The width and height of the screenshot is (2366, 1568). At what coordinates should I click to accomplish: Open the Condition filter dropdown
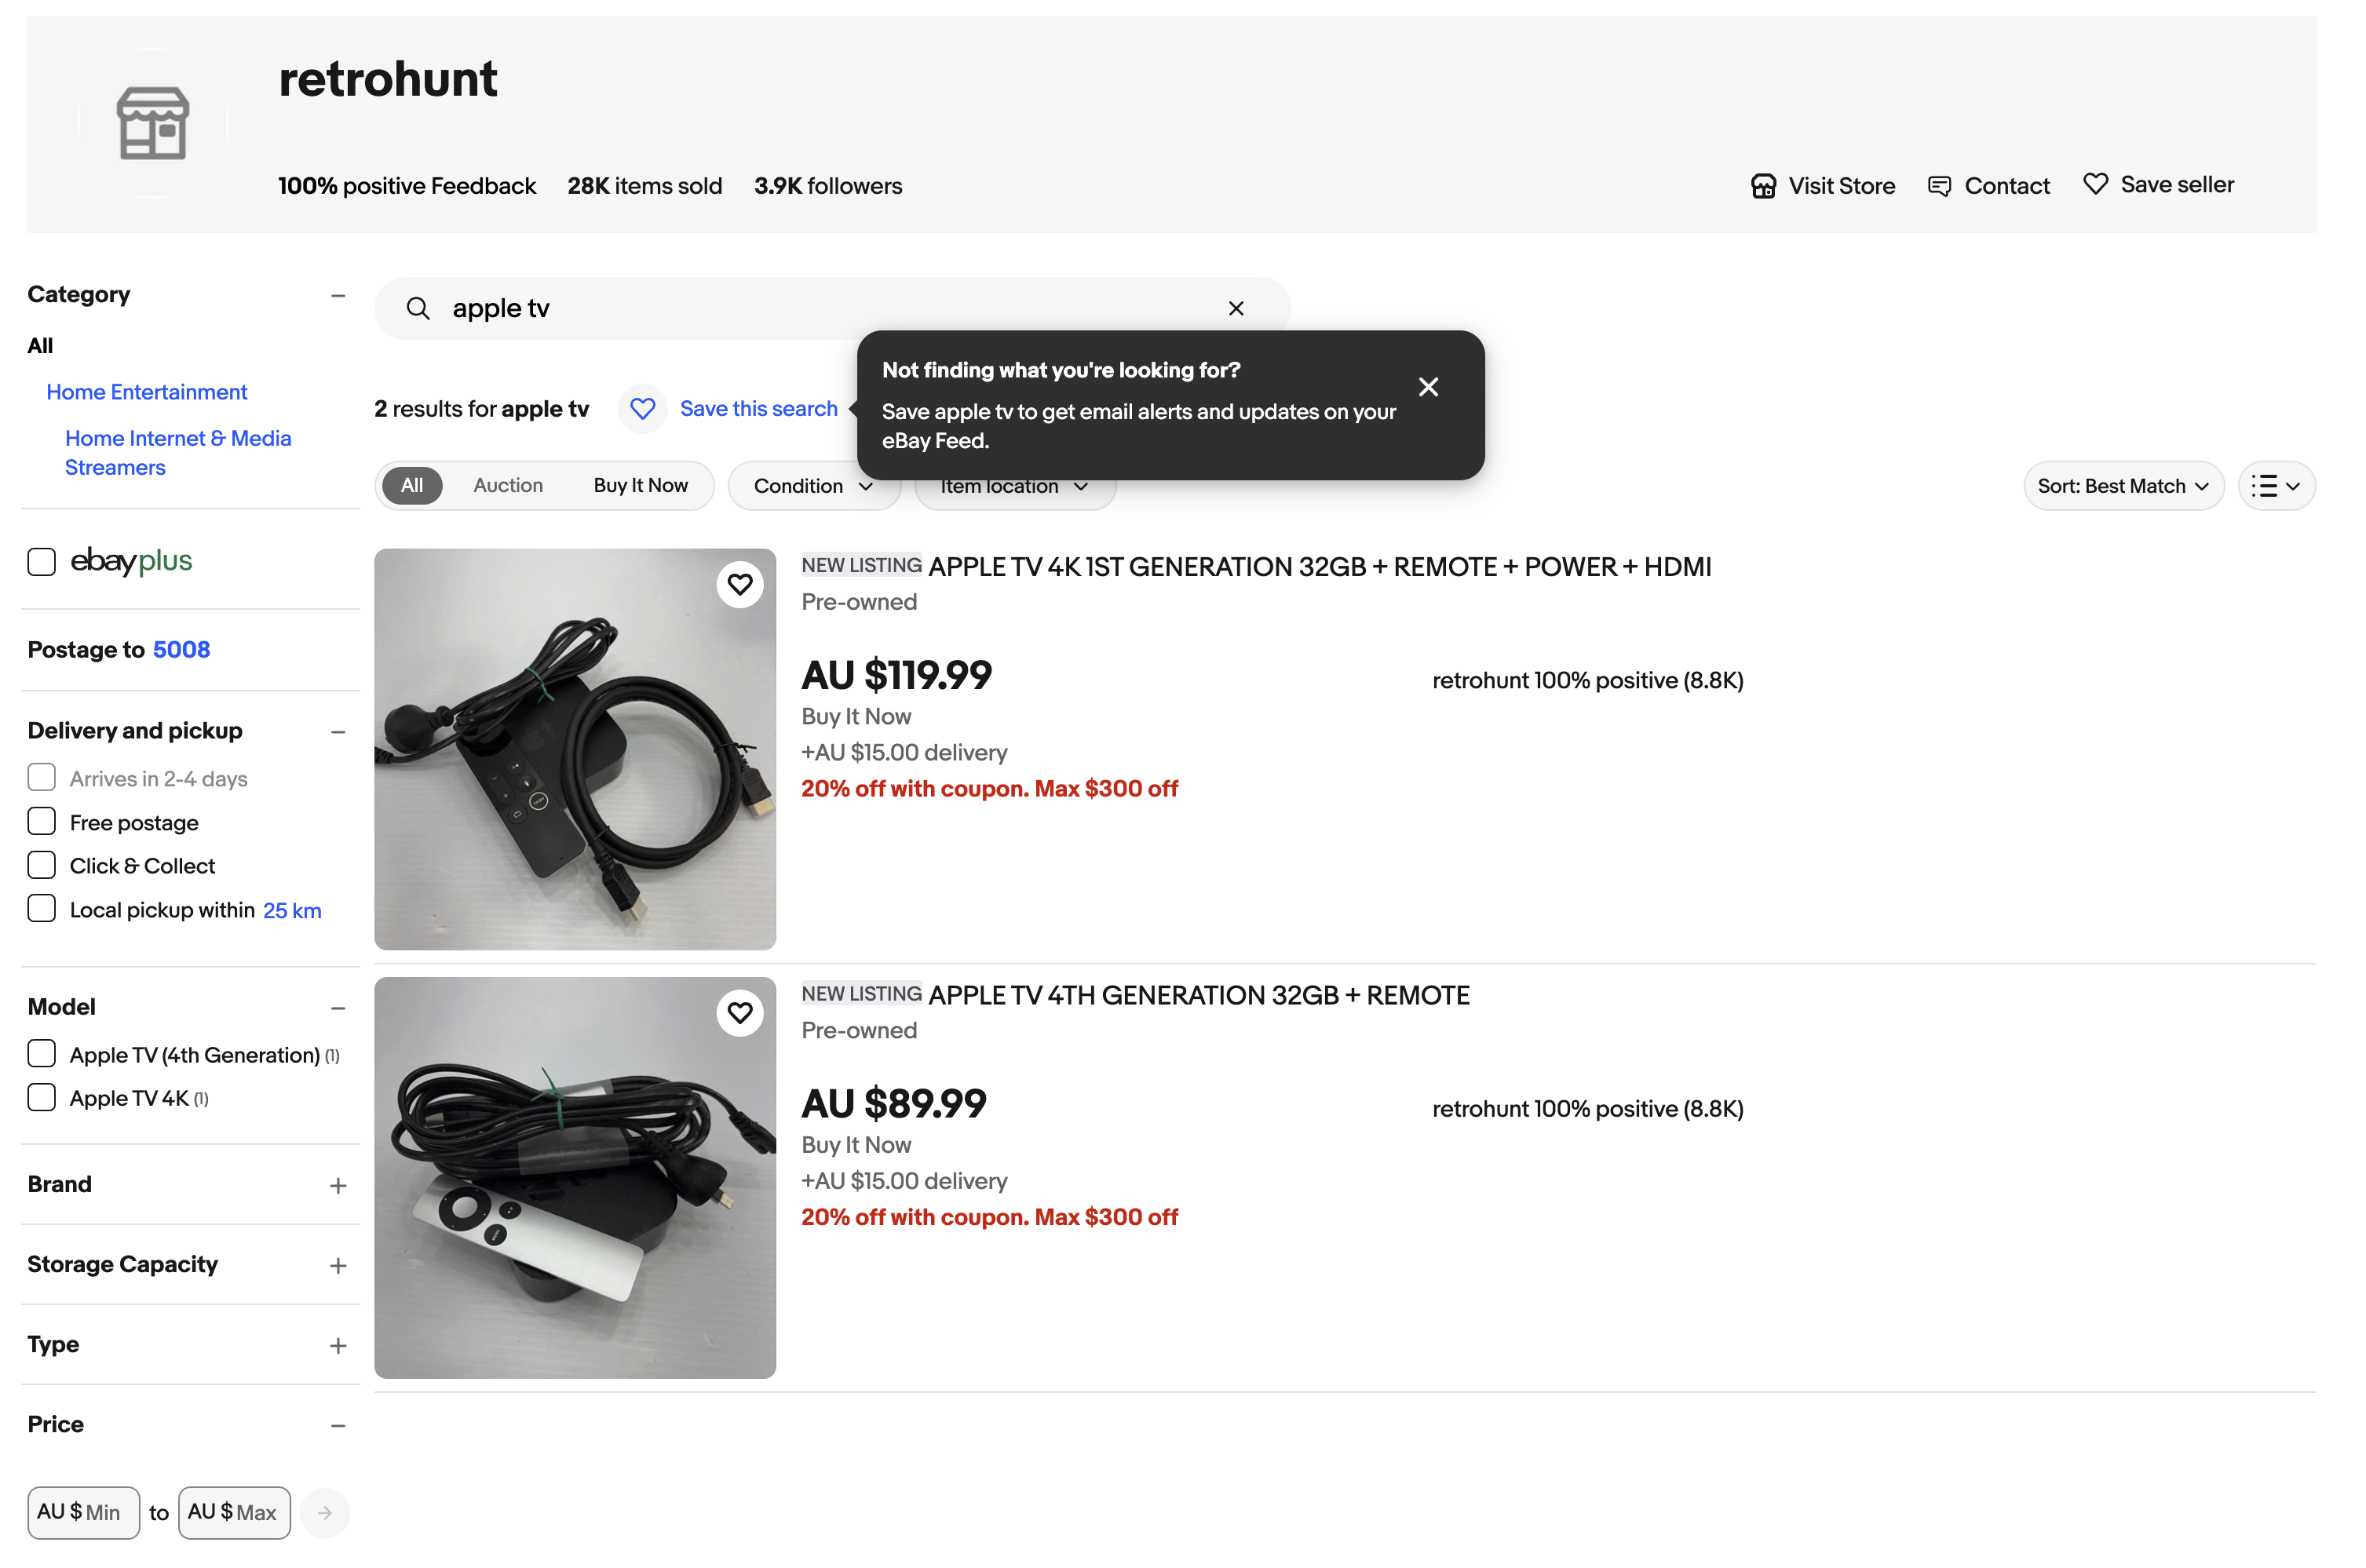point(813,486)
